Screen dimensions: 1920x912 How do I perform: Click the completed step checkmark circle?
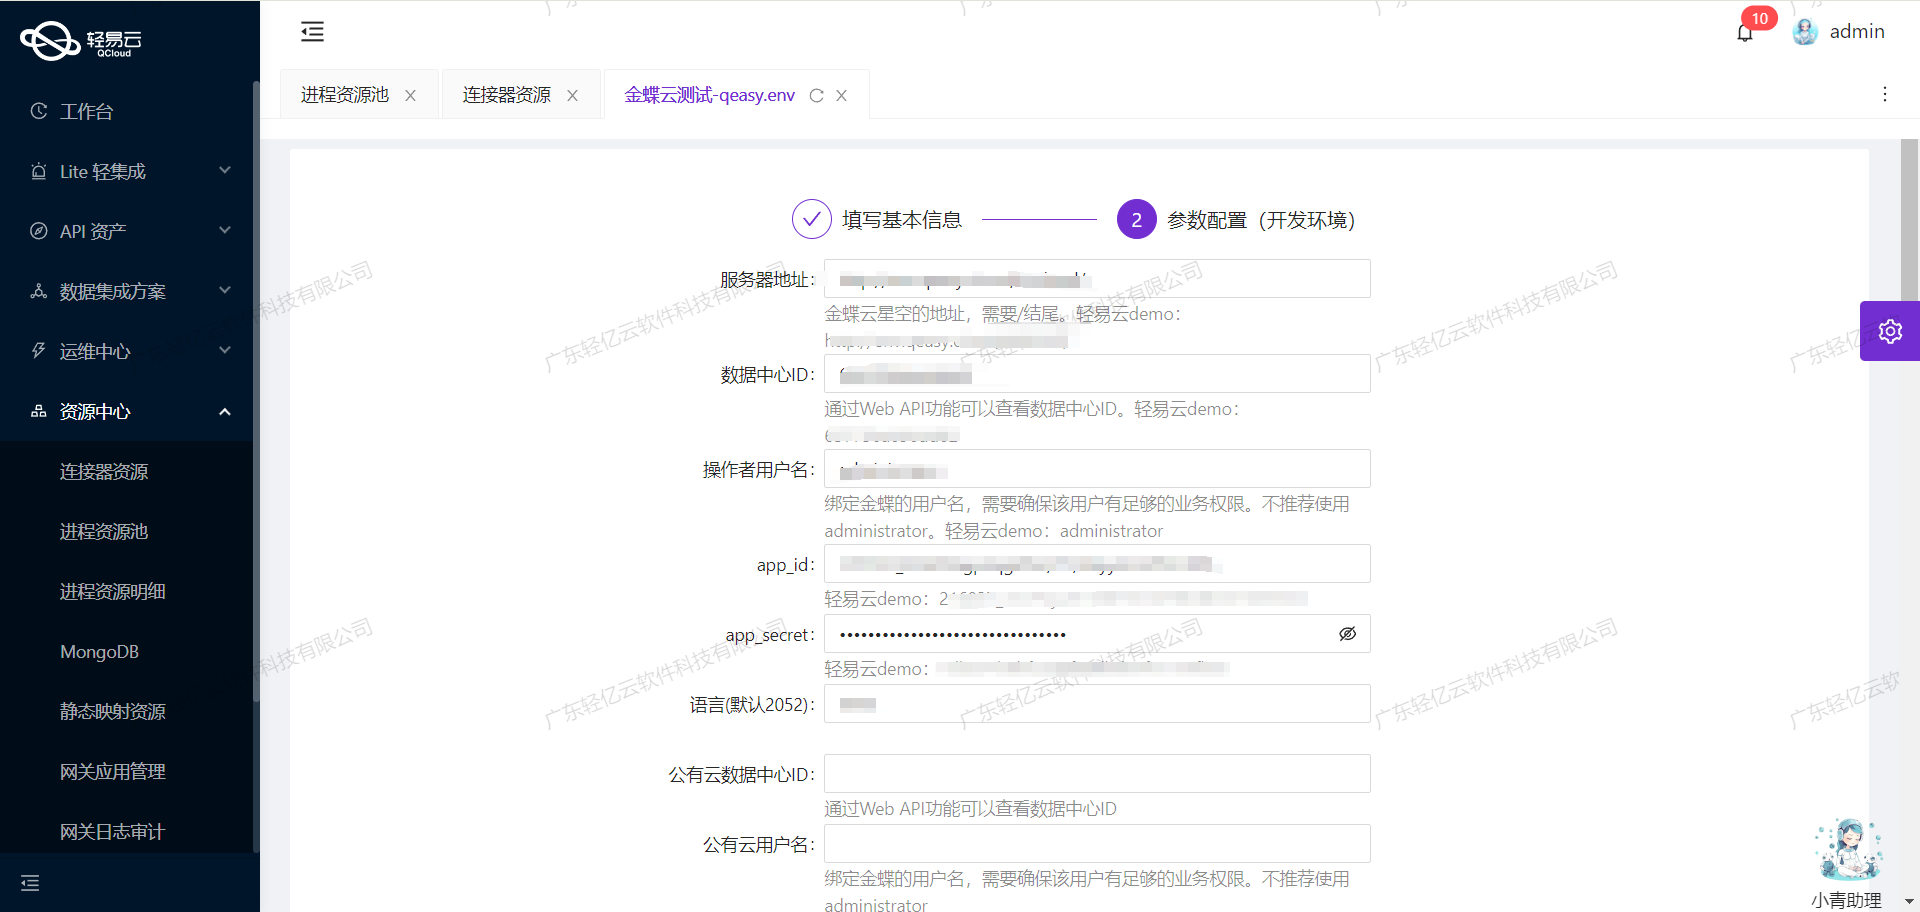[811, 219]
